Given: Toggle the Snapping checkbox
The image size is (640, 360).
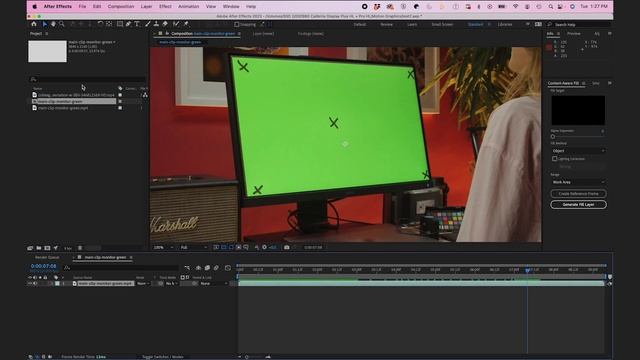Looking at the screenshot, I should [236, 24].
